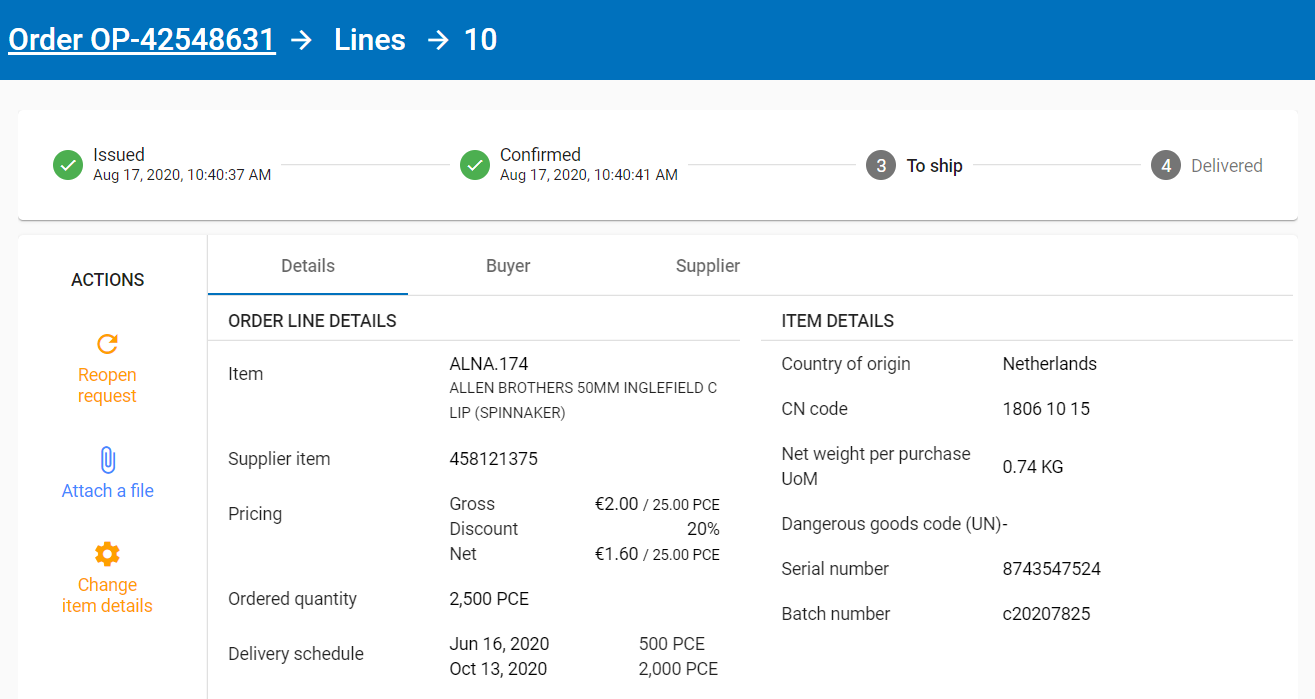
Task: Click the Change item details label
Action: 107,595
